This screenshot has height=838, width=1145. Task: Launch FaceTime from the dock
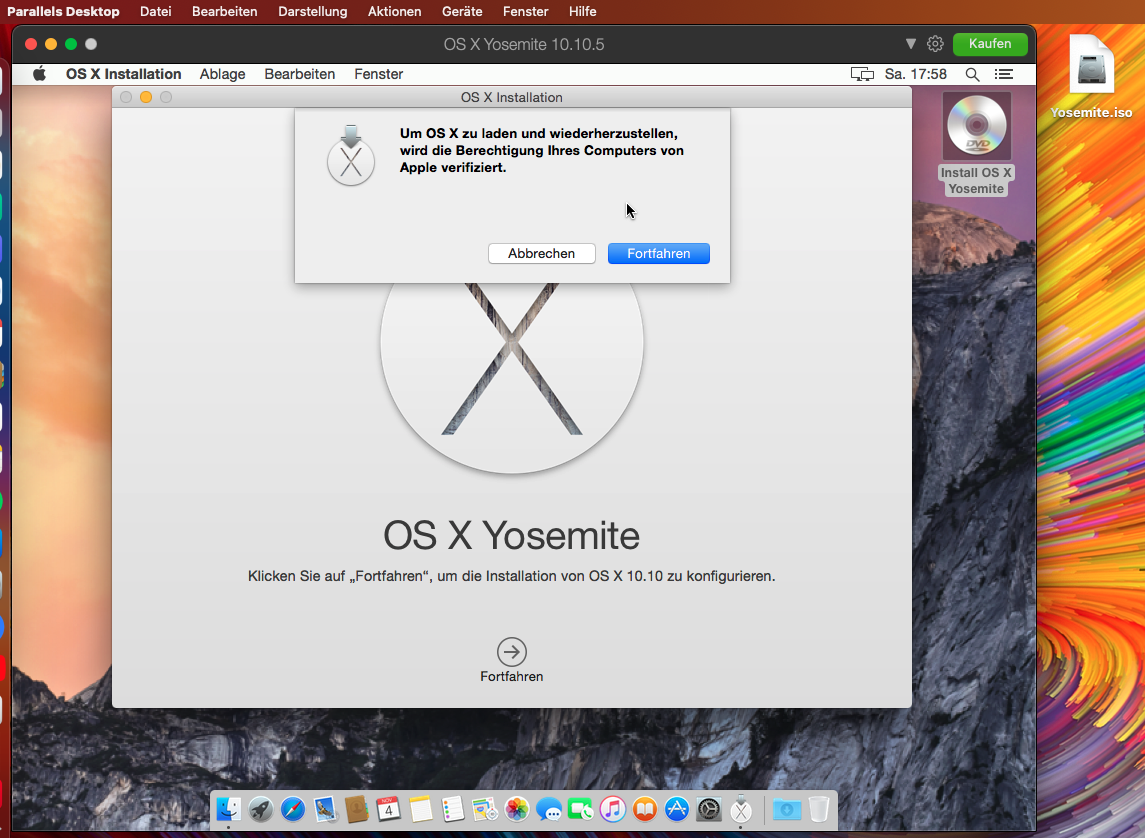[581, 810]
